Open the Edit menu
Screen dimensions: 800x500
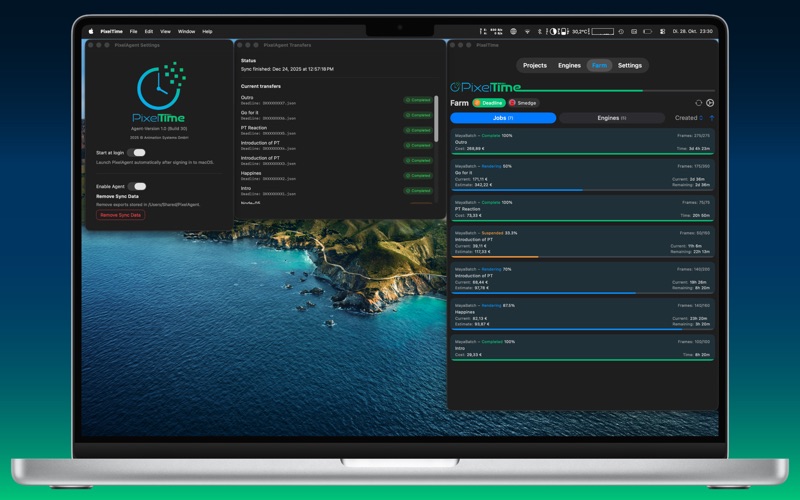148,32
